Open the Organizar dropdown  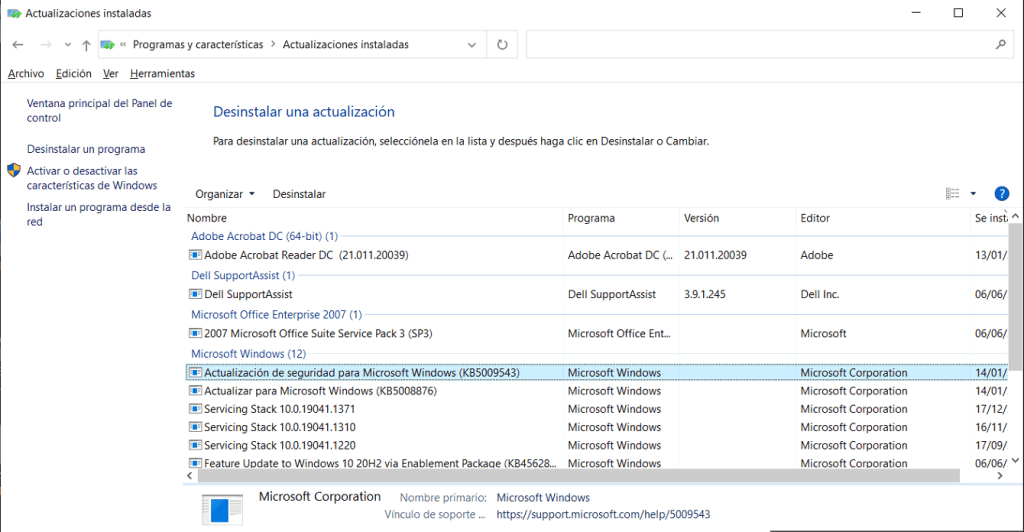click(x=225, y=194)
